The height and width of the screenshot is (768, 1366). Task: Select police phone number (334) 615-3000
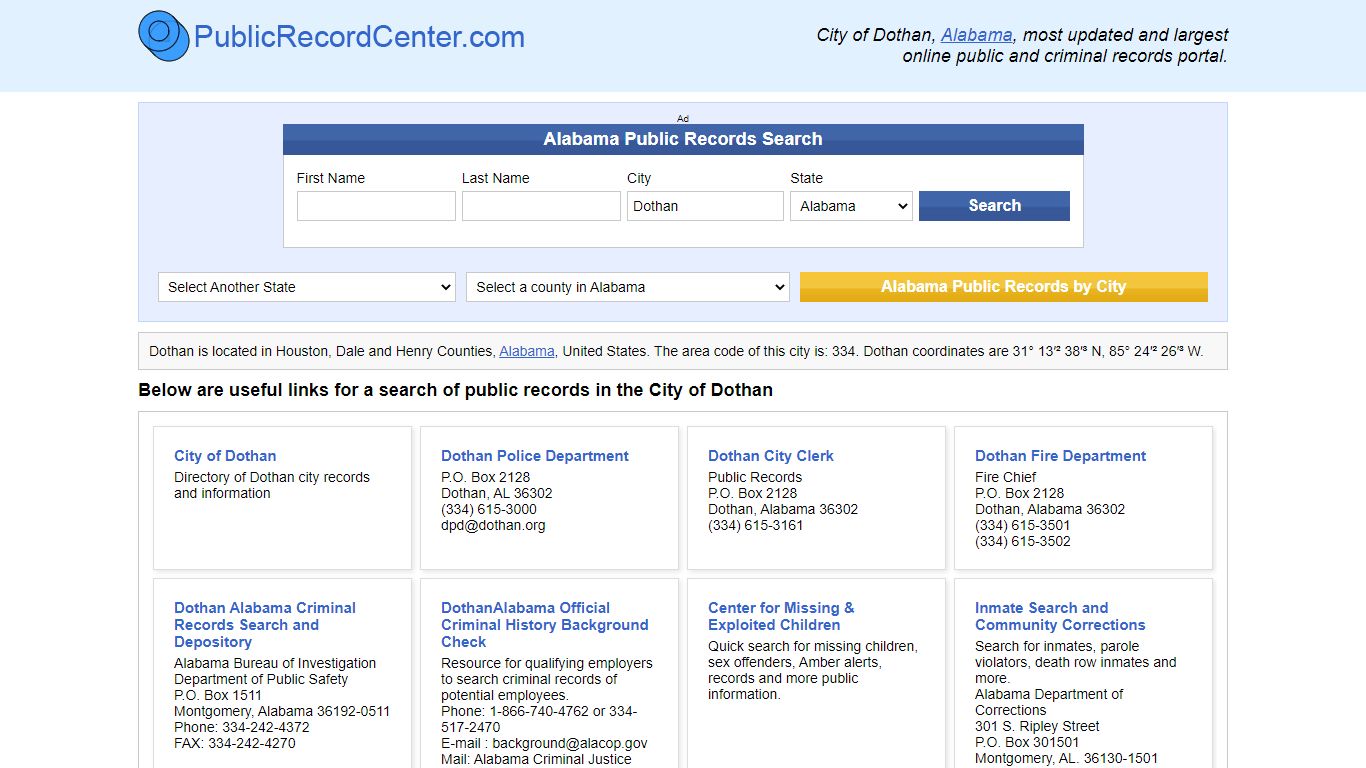tap(488, 509)
